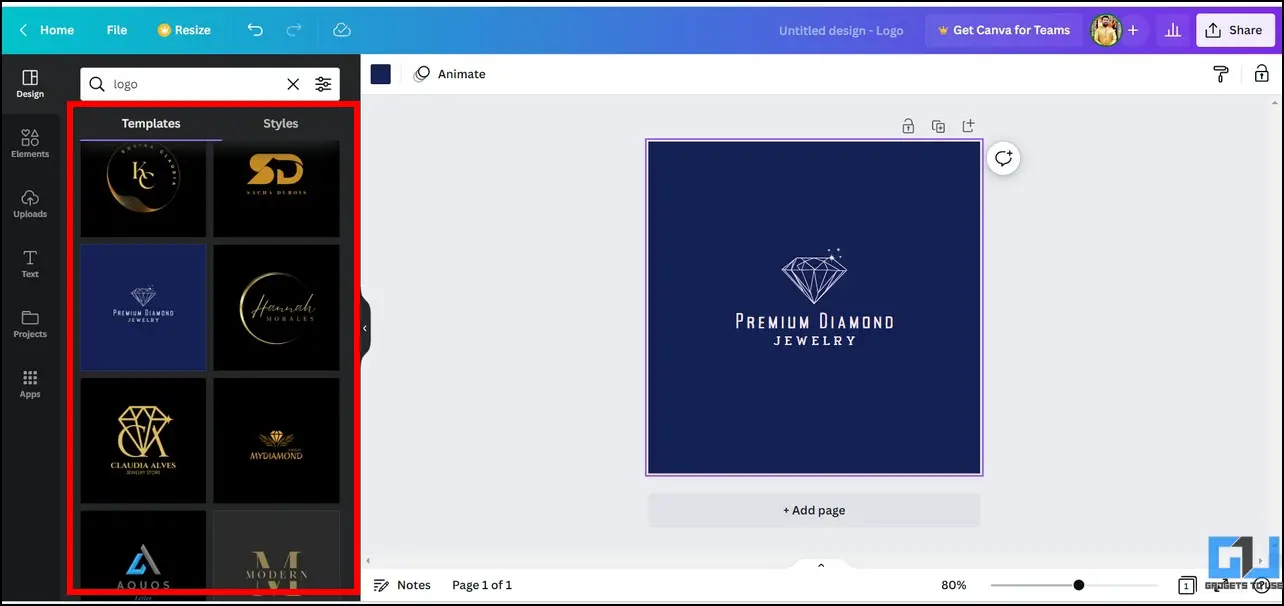
Task: Open the Notes panel
Action: pos(402,585)
